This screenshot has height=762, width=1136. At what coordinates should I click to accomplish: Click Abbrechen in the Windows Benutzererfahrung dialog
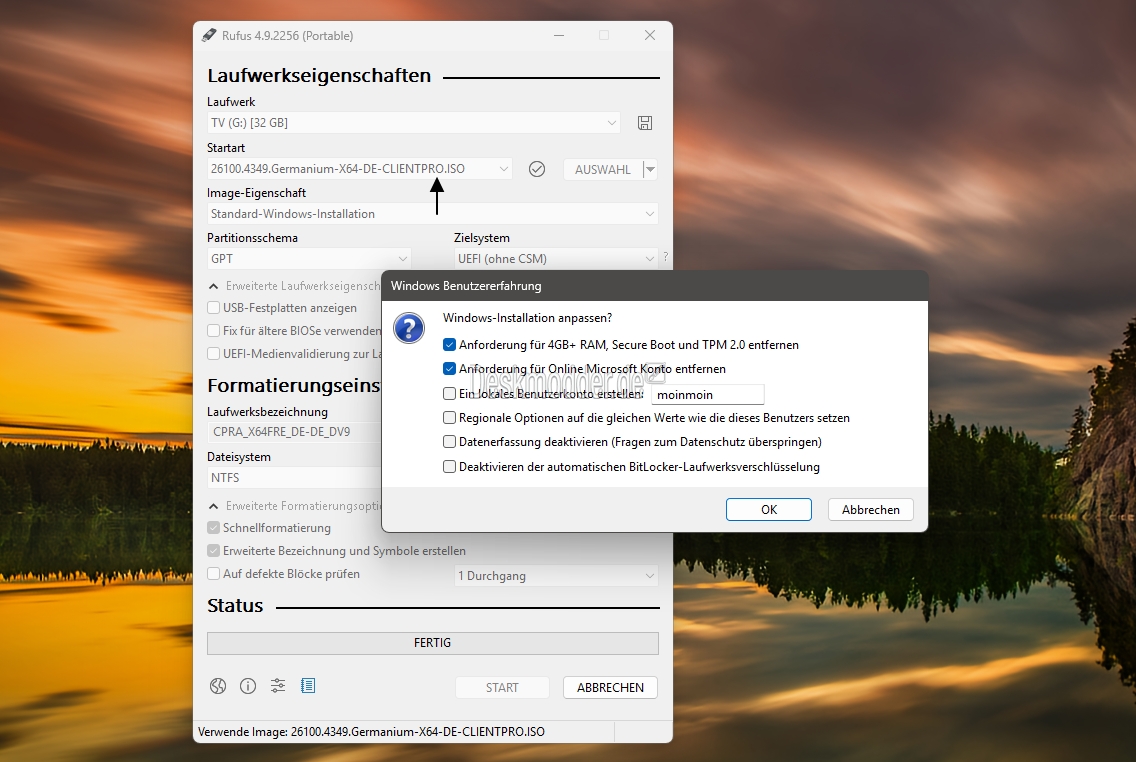click(x=871, y=509)
